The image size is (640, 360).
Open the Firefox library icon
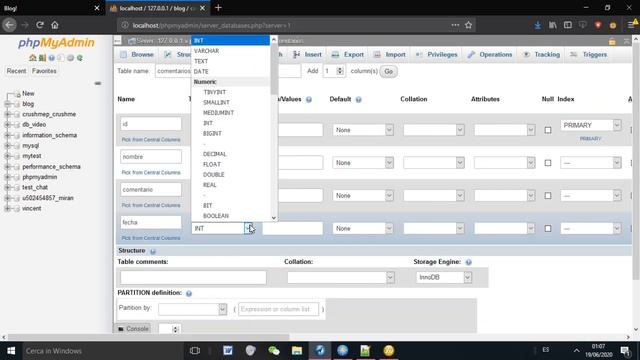(x=553, y=25)
